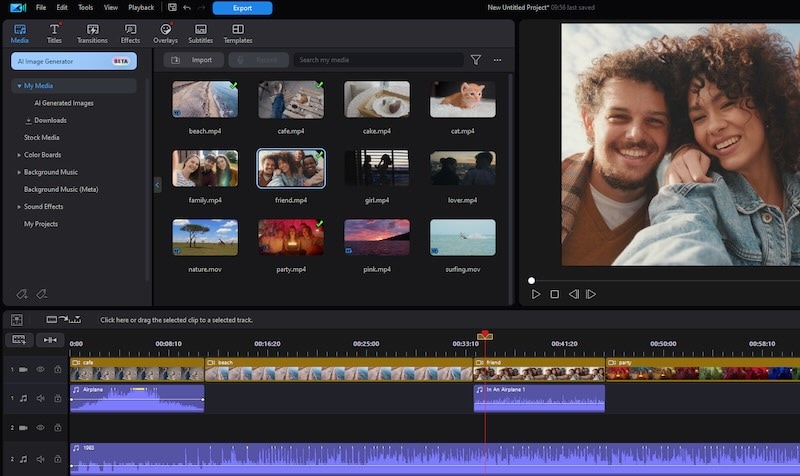800x476 pixels.
Task: Mute audio track 1
Action: 40,398
